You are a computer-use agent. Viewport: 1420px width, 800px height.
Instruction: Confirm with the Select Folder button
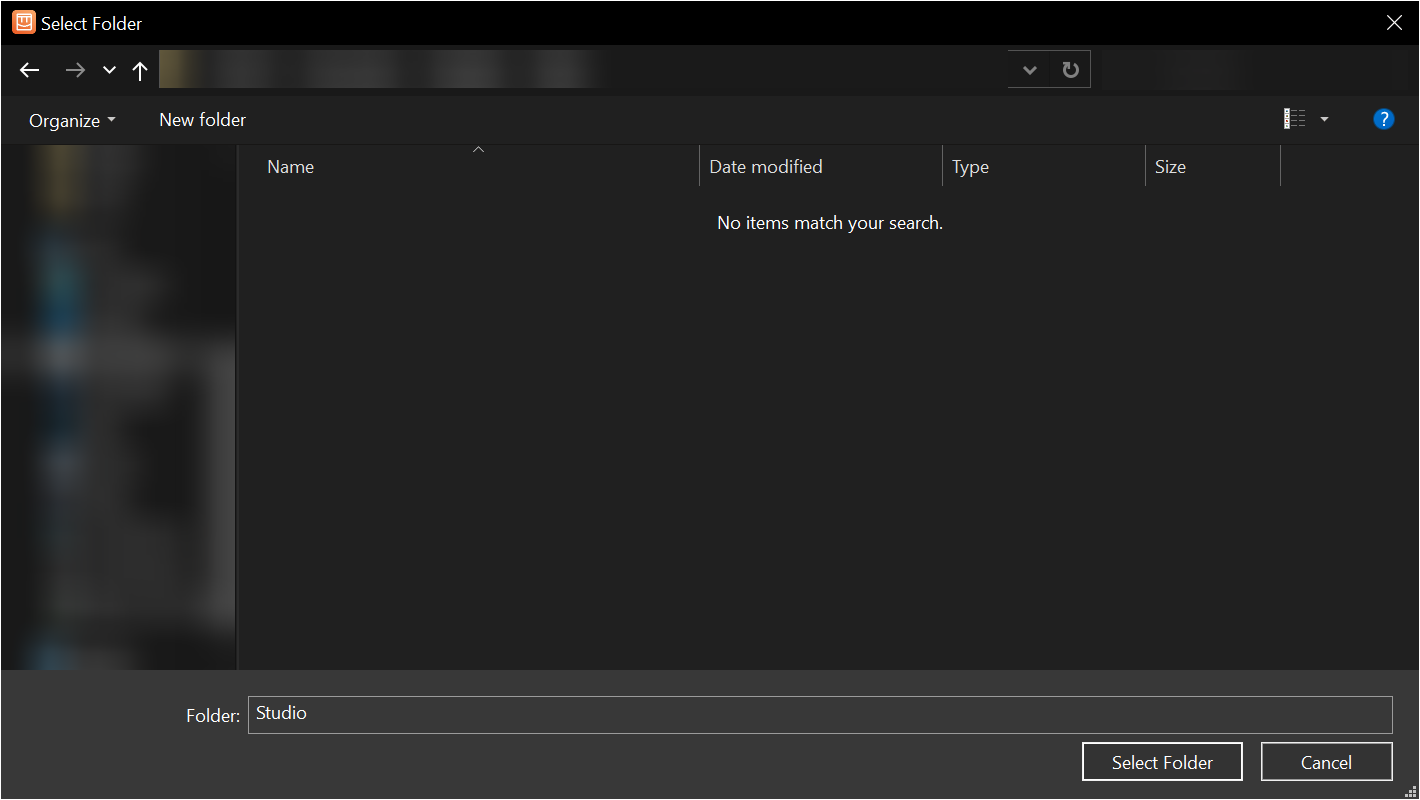1162,761
